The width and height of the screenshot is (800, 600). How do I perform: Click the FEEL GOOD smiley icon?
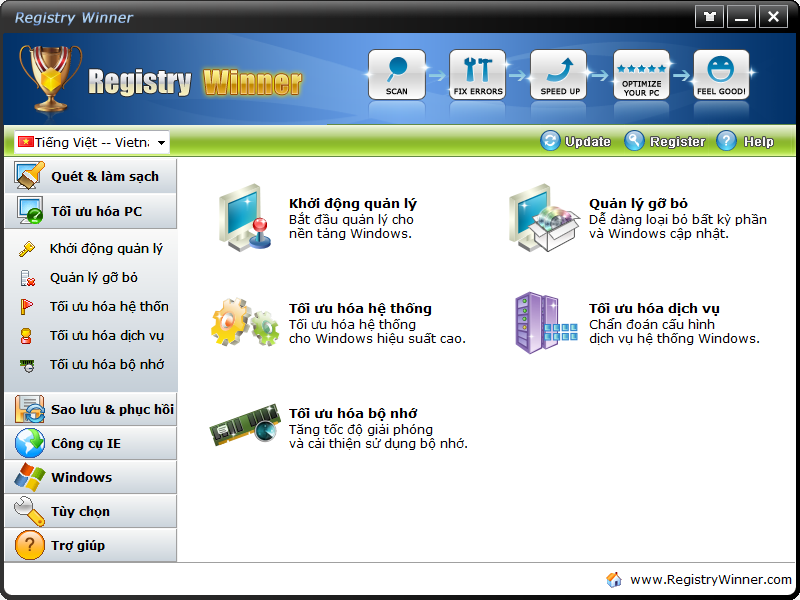pos(721,74)
